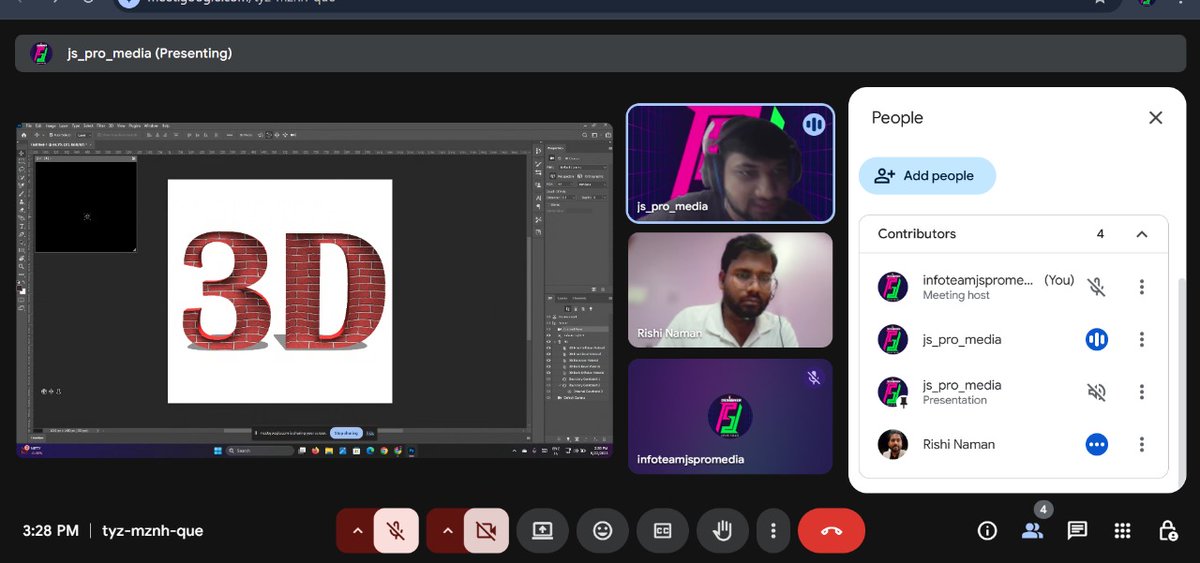Open the emoji reactions button
The image size is (1200, 563).
click(x=602, y=531)
